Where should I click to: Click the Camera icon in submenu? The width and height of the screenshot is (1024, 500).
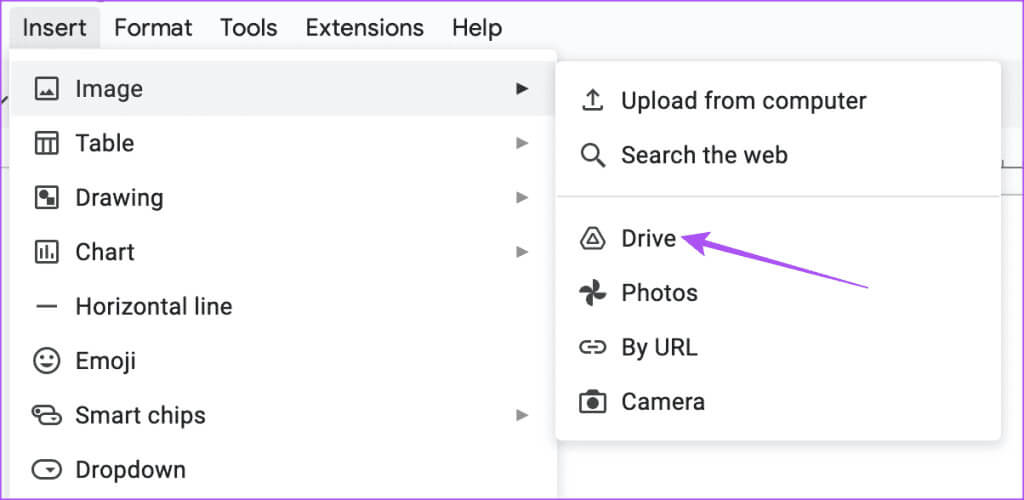click(x=593, y=402)
